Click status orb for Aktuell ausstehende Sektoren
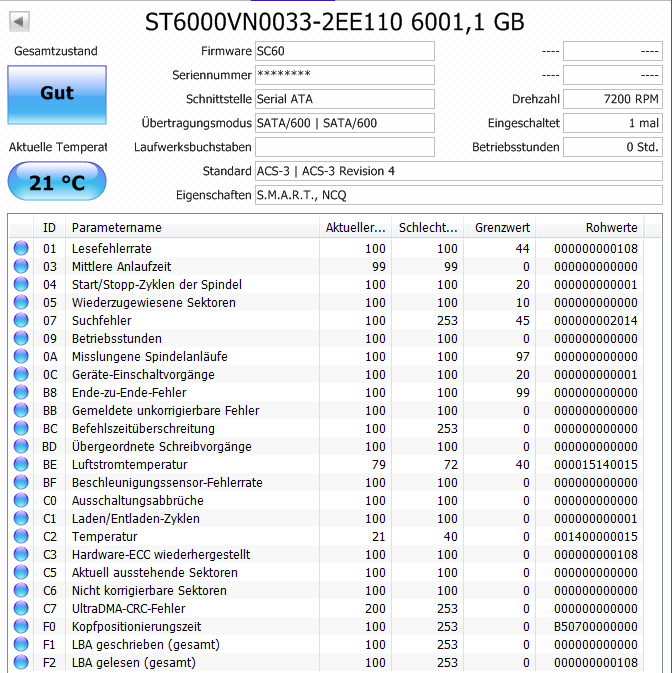The width and height of the screenshot is (672, 673). (x=21, y=573)
